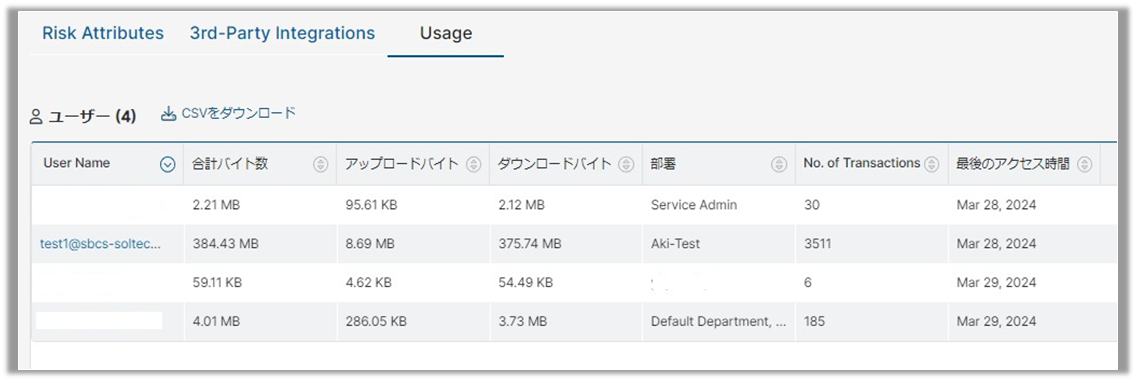Click the user icon next to ユーザー (4)
Screen dimensions: 1136x381
[x=36, y=117]
